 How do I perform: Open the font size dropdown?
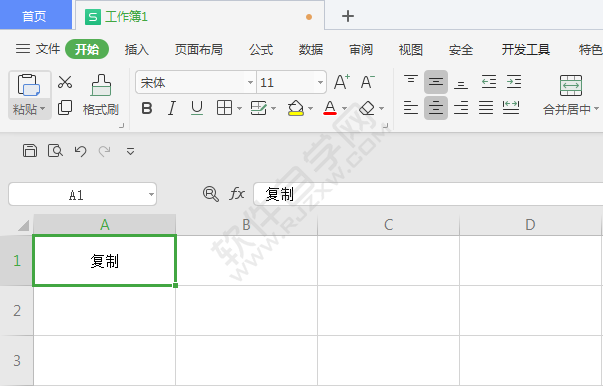pyautogui.click(x=320, y=83)
